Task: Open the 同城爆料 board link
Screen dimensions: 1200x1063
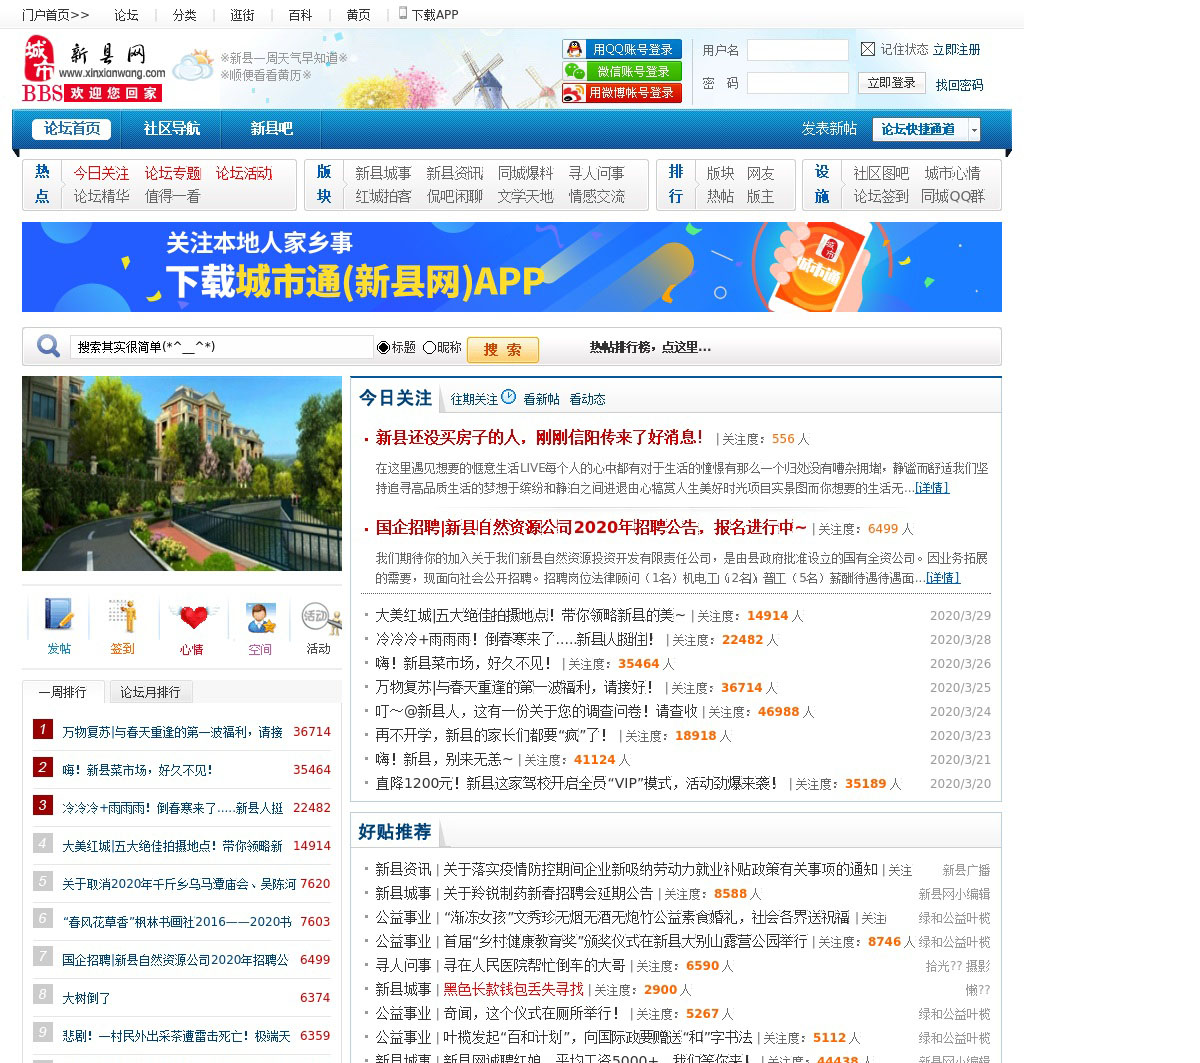Action: pos(526,173)
